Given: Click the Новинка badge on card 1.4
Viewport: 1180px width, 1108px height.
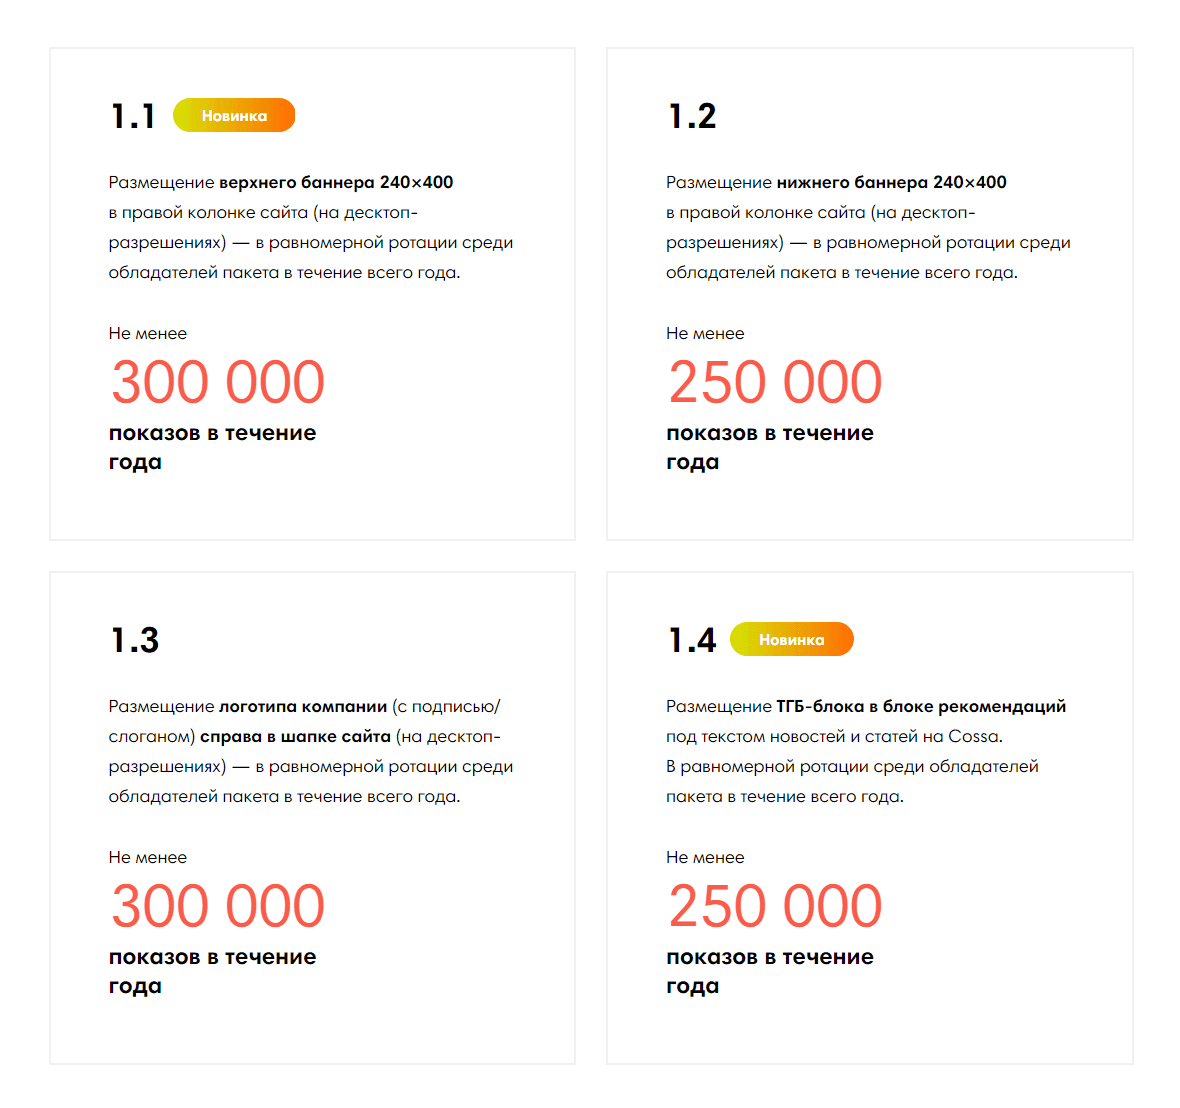Looking at the screenshot, I should point(792,639).
